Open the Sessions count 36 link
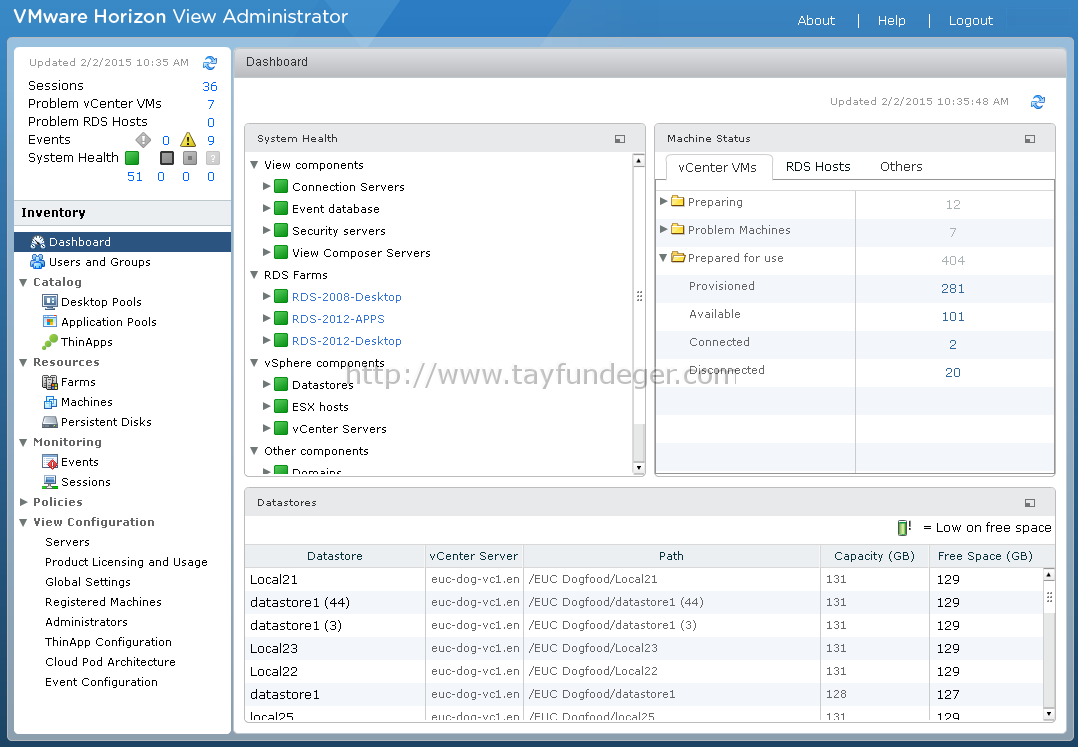1078x747 pixels. pos(210,87)
